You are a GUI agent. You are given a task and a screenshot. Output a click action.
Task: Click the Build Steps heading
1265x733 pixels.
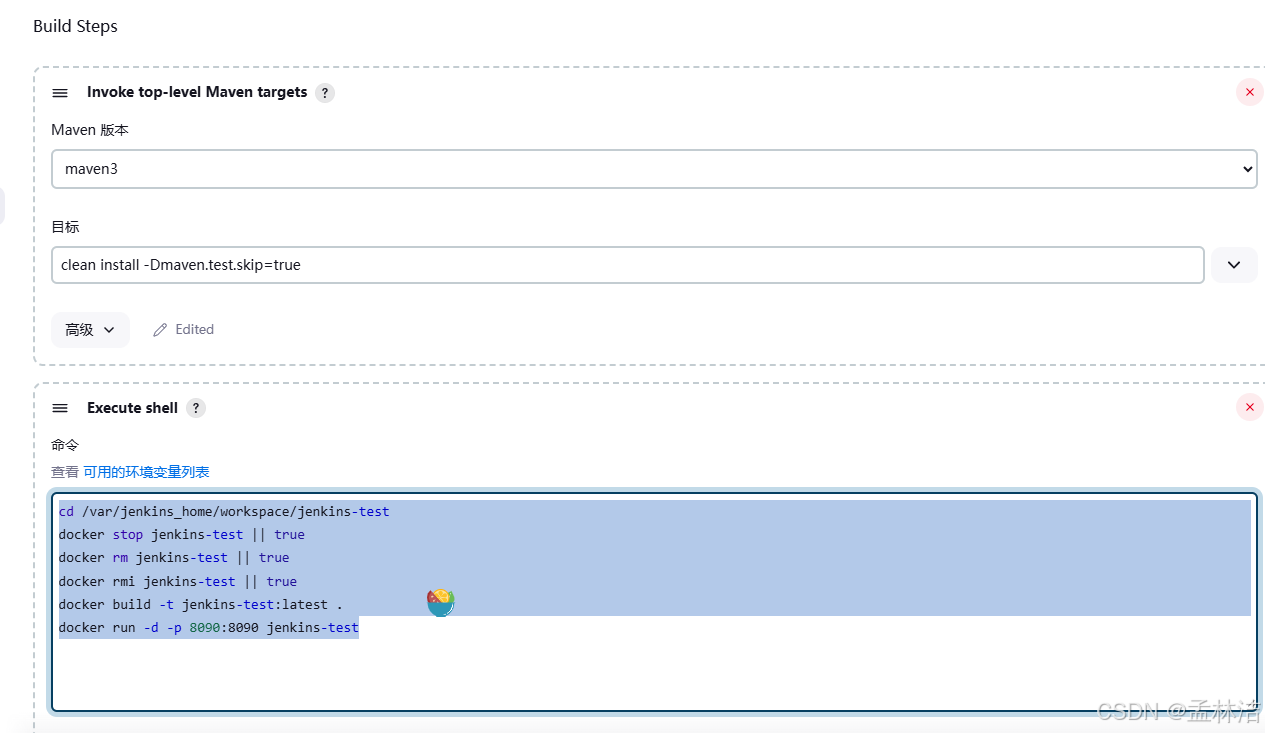coord(75,26)
